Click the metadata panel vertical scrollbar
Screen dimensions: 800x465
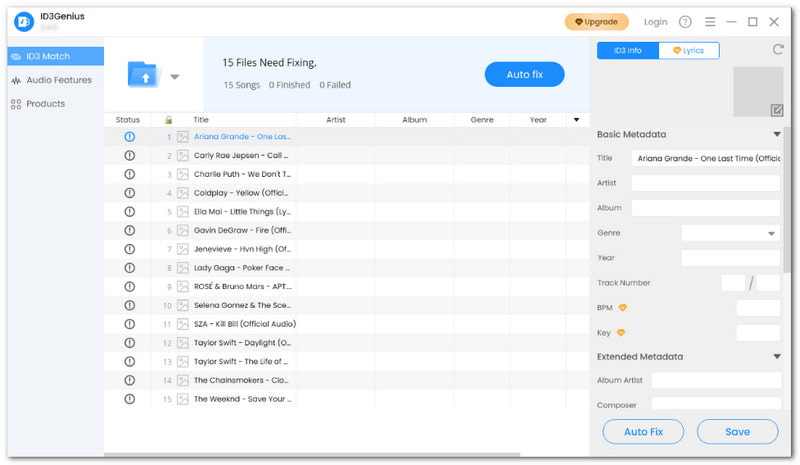(x=788, y=202)
